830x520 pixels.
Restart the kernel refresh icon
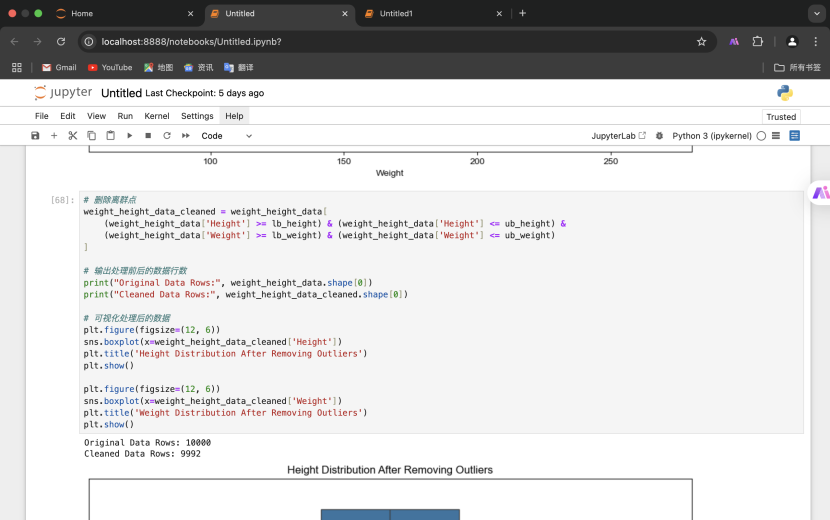[x=167, y=136]
